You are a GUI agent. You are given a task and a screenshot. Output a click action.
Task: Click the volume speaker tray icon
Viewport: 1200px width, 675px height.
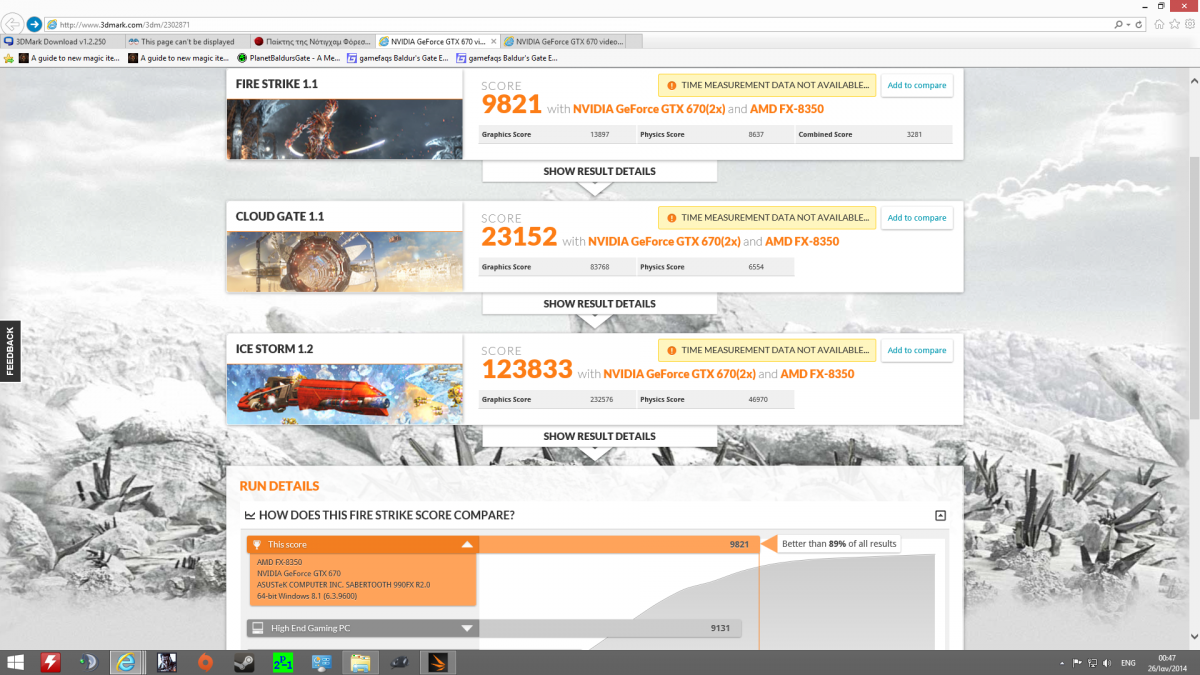(x=1107, y=662)
